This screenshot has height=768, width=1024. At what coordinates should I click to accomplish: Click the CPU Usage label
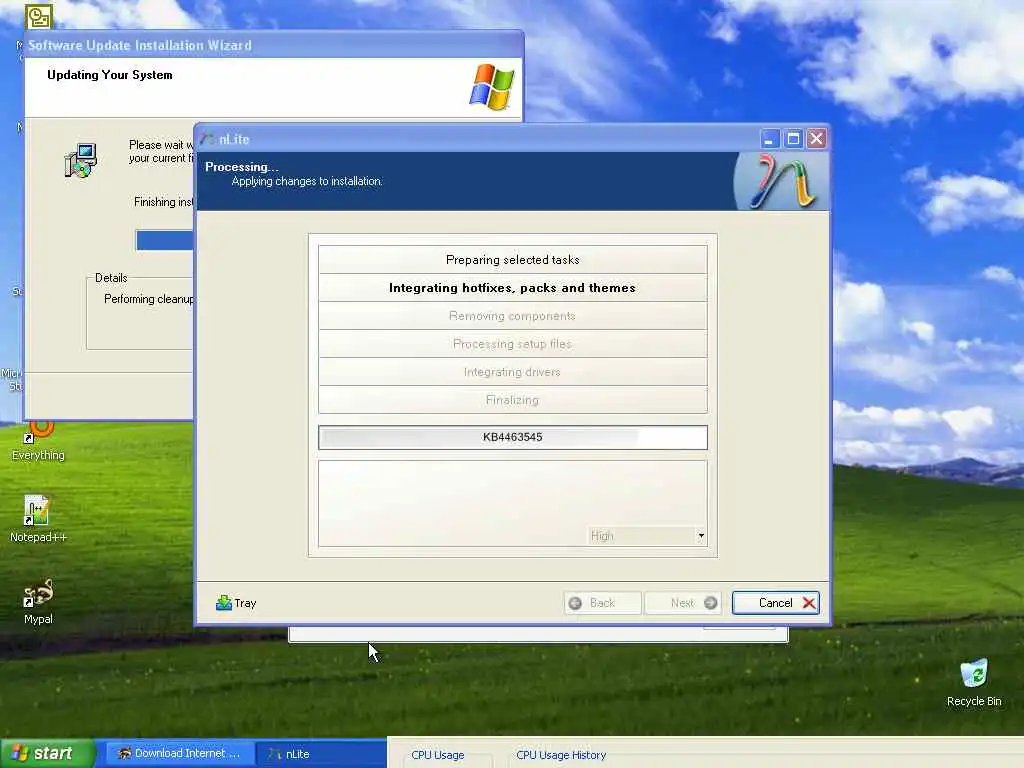(x=438, y=755)
